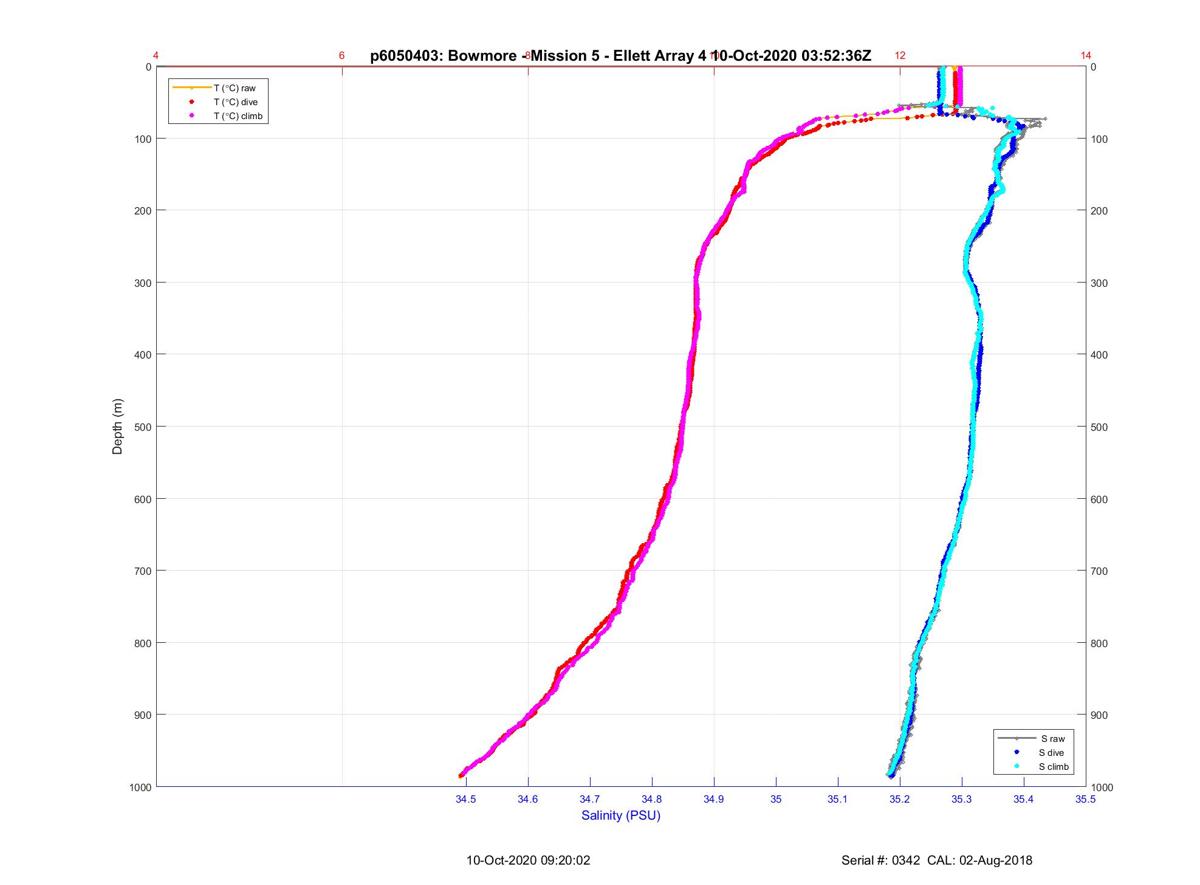Screen dimensions: 1200x885
Task: Click the blue dot marker for S dive
Action: (1016, 752)
